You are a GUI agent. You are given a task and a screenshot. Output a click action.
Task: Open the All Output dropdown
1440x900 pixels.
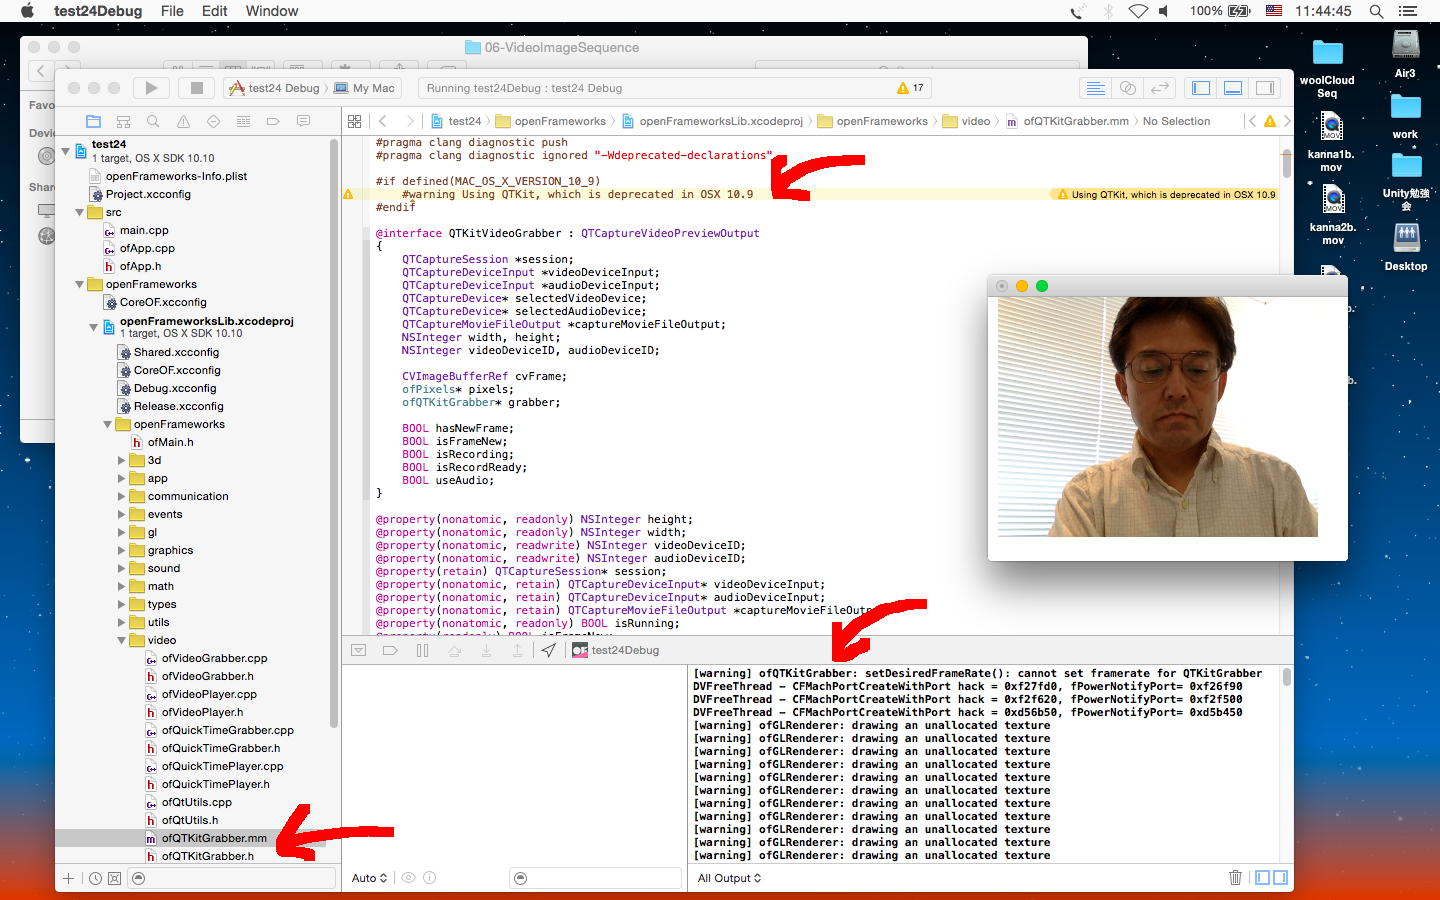click(729, 878)
